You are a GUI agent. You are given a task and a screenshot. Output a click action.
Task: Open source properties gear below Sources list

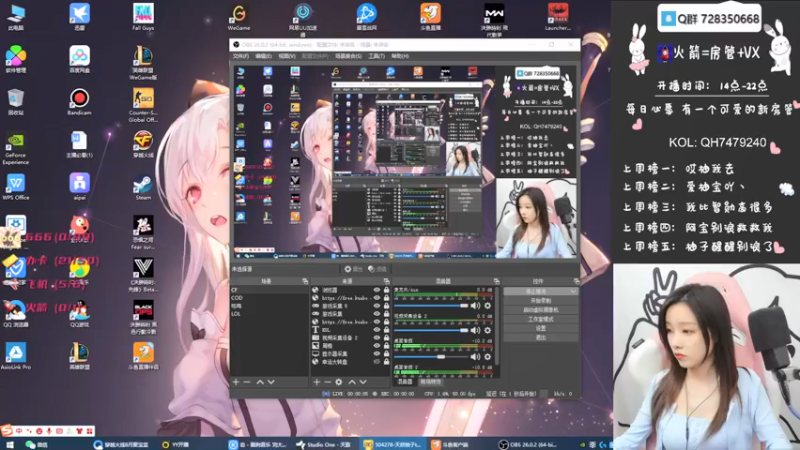click(339, 382)
